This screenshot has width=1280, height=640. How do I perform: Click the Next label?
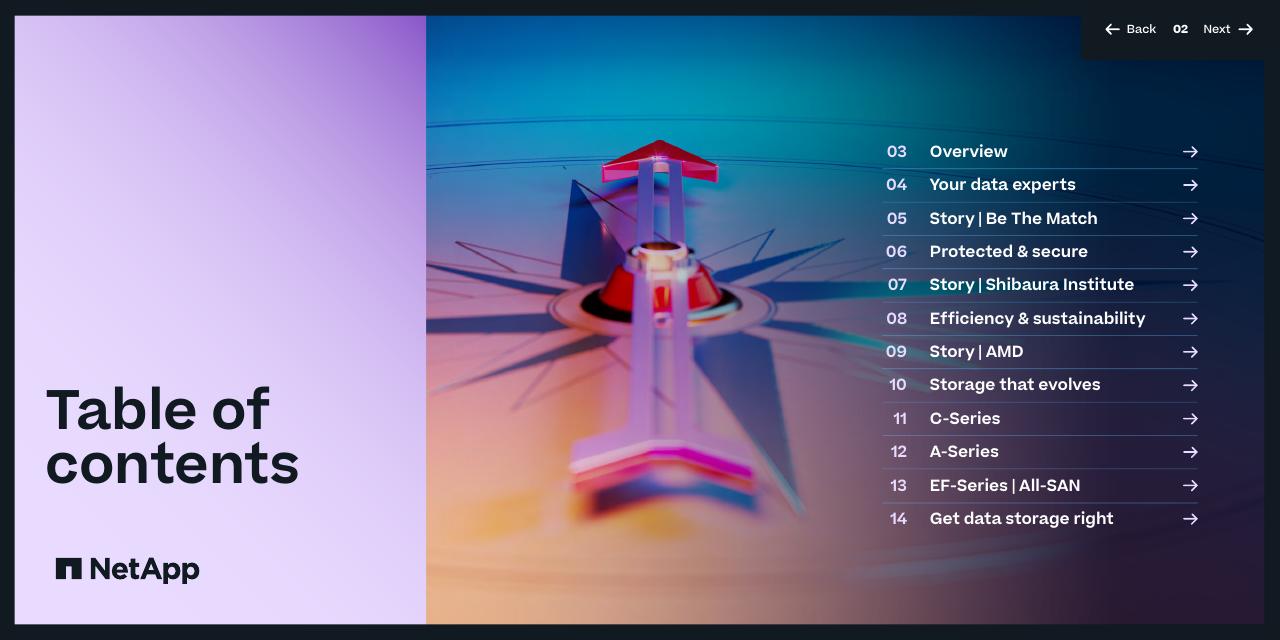pos(1216,29)
